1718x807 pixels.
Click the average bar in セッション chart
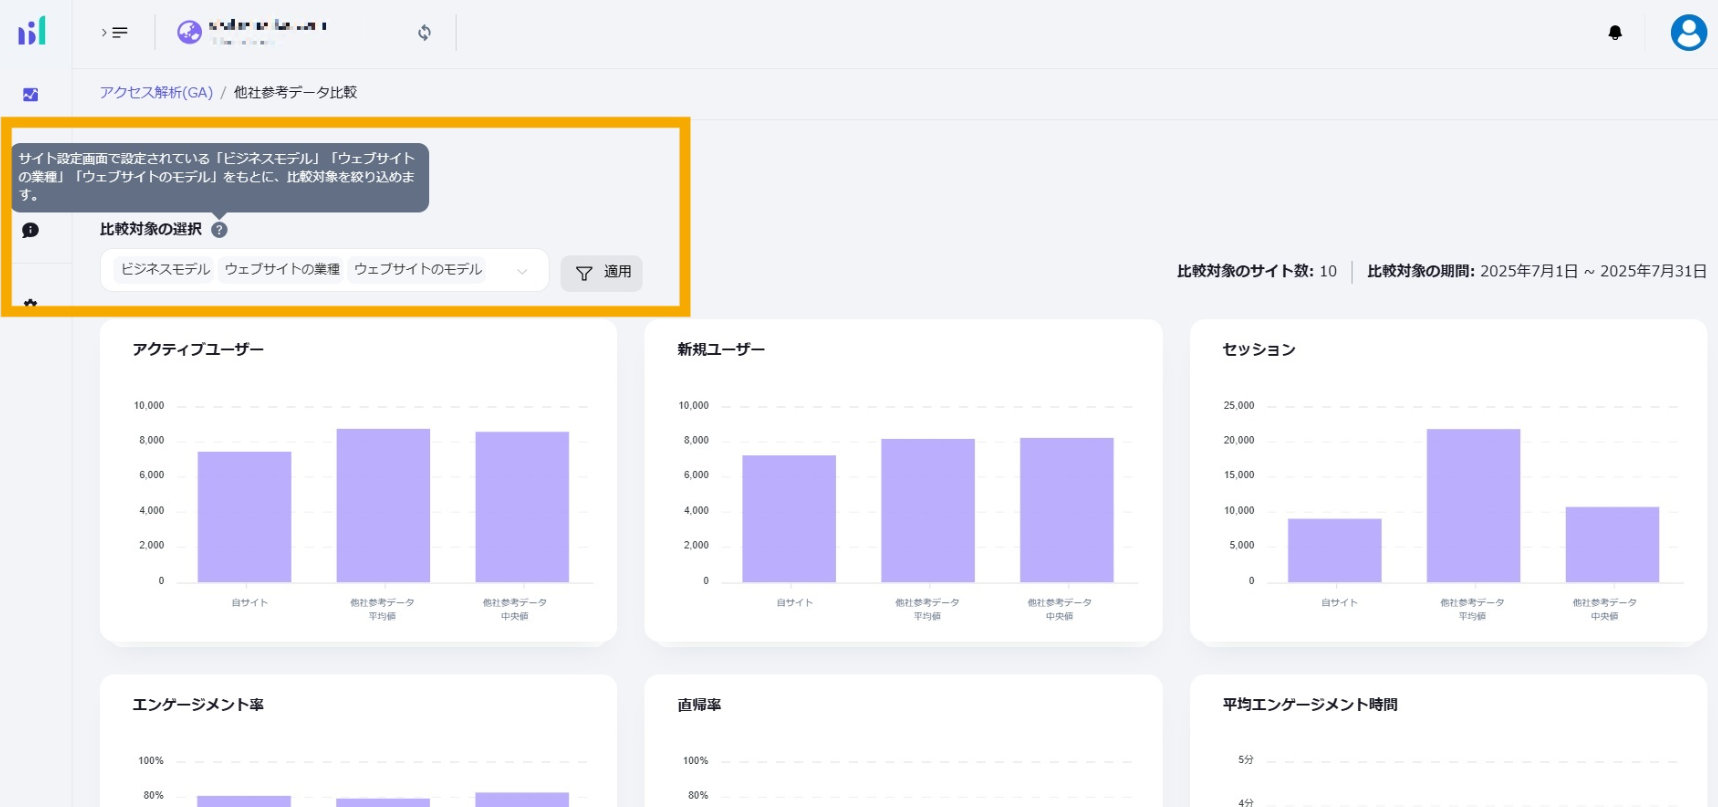[x=1472, y=505]
